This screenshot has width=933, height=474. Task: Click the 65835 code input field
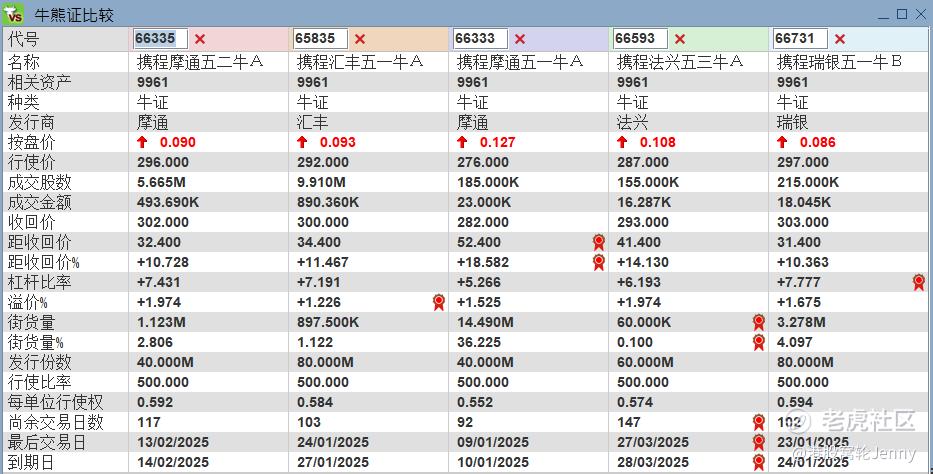[x=320, y=39]
